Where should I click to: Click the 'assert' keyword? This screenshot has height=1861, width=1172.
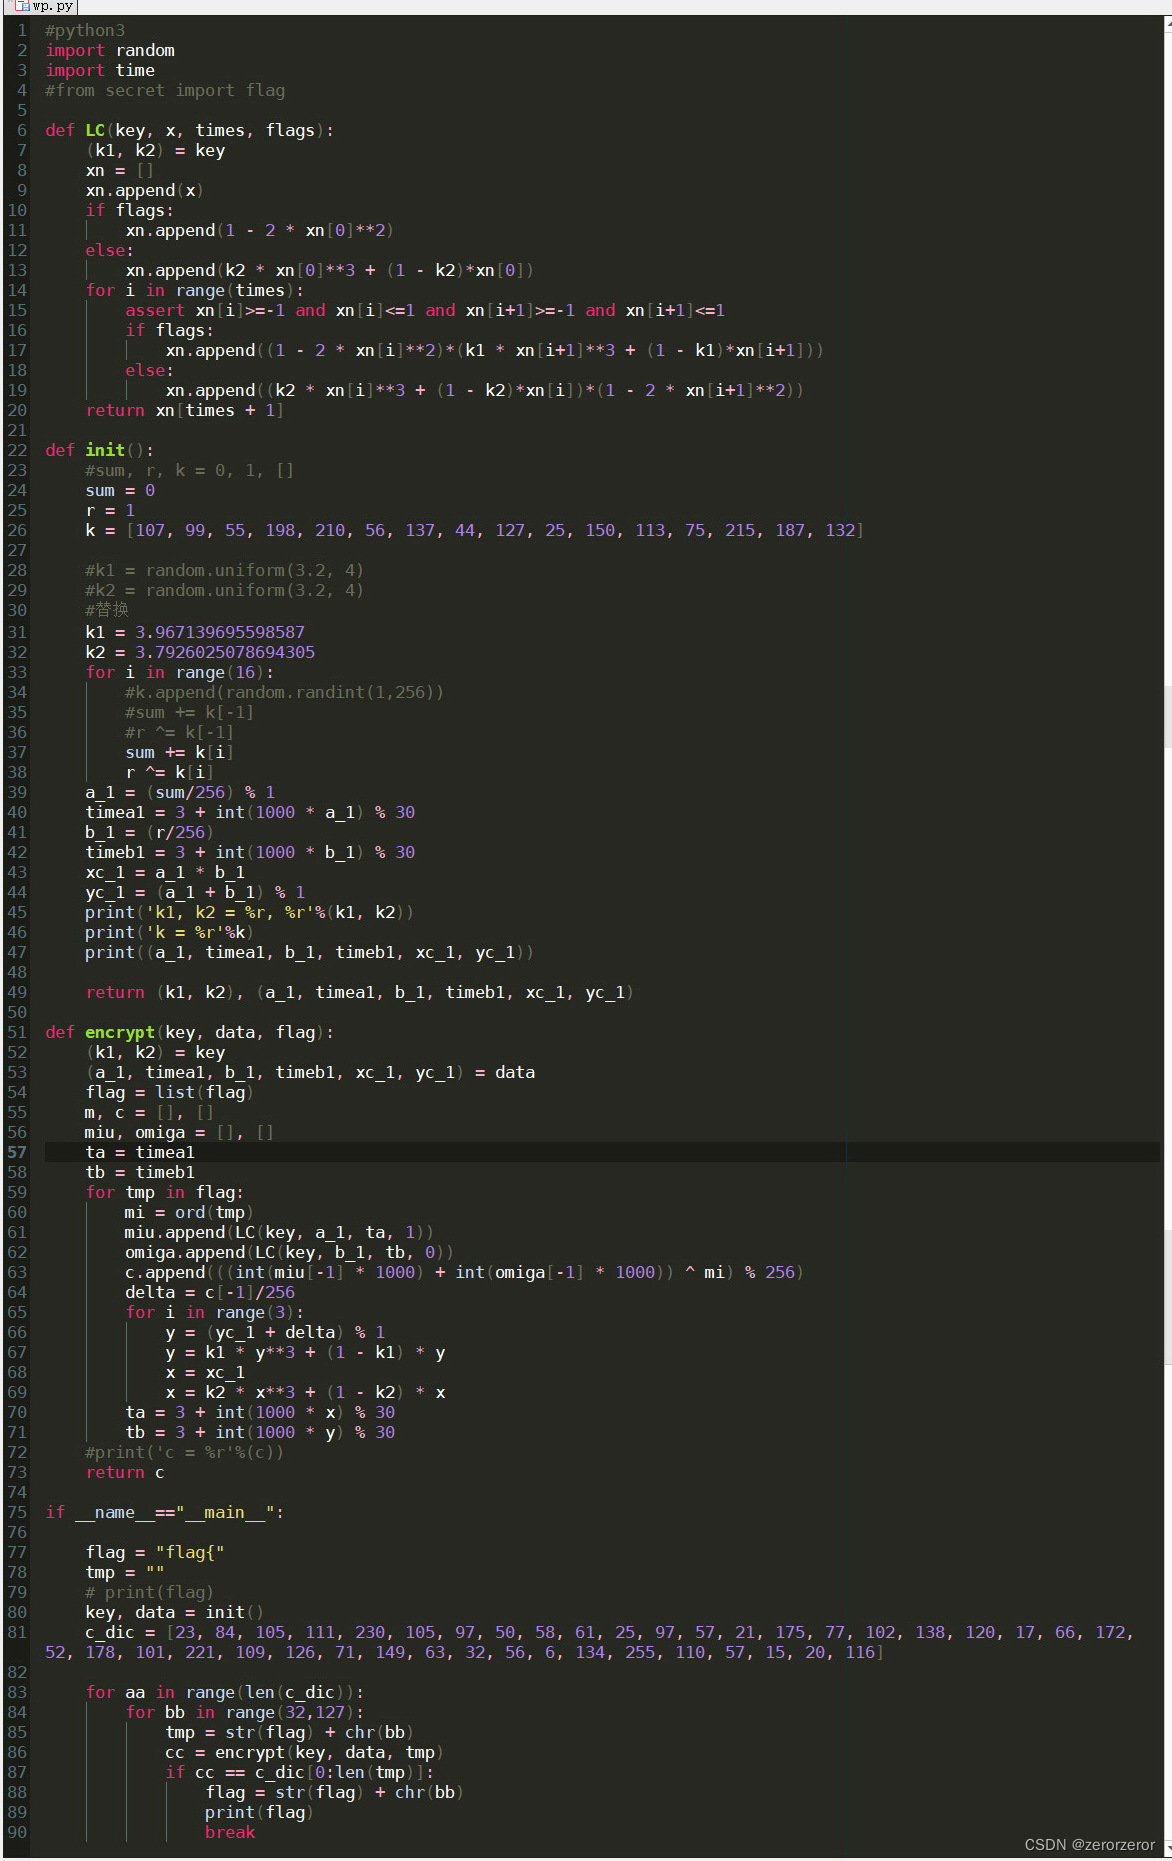[155, 310]
